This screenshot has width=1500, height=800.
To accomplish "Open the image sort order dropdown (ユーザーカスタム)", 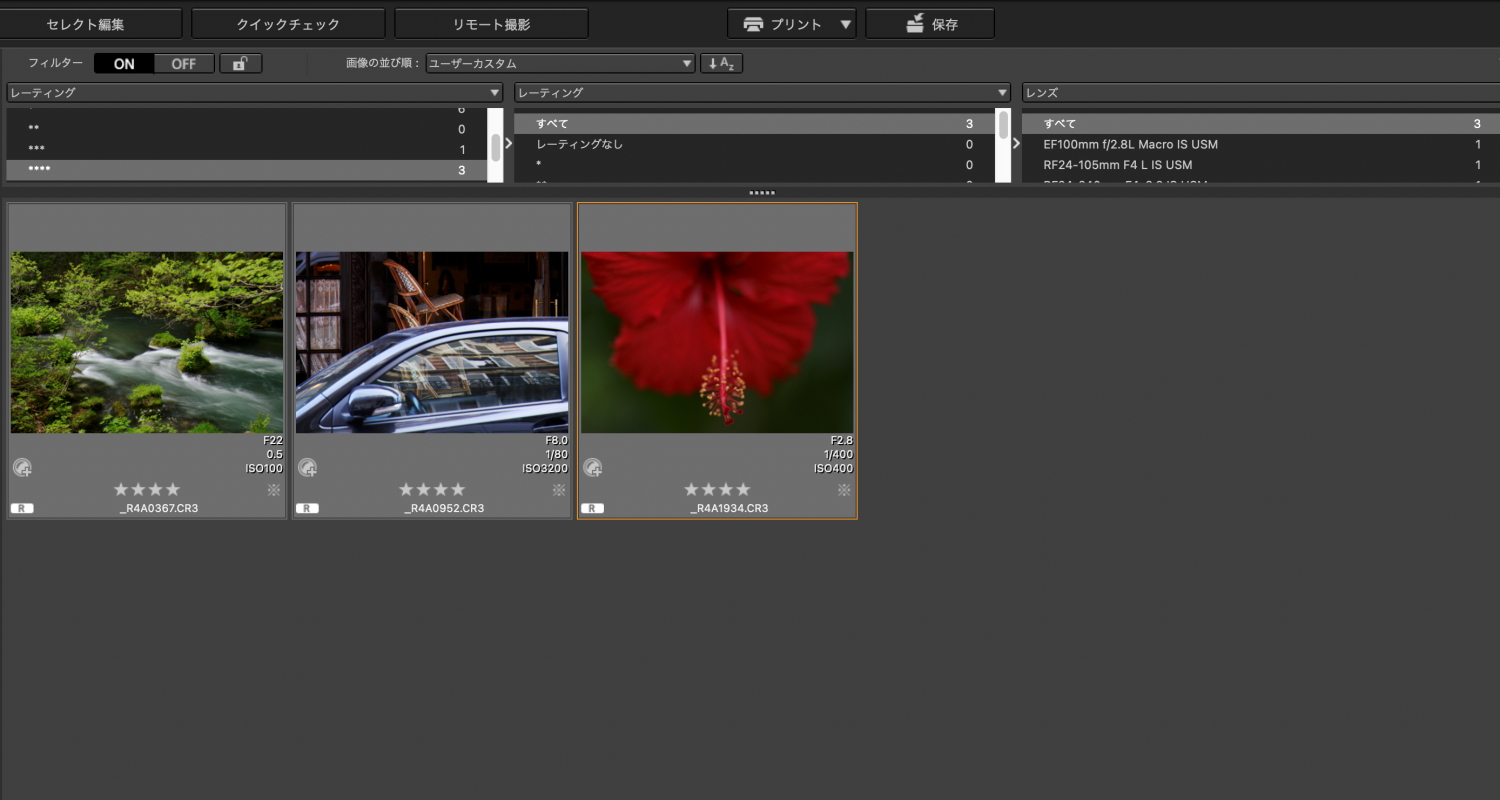I will pos(560,64).
